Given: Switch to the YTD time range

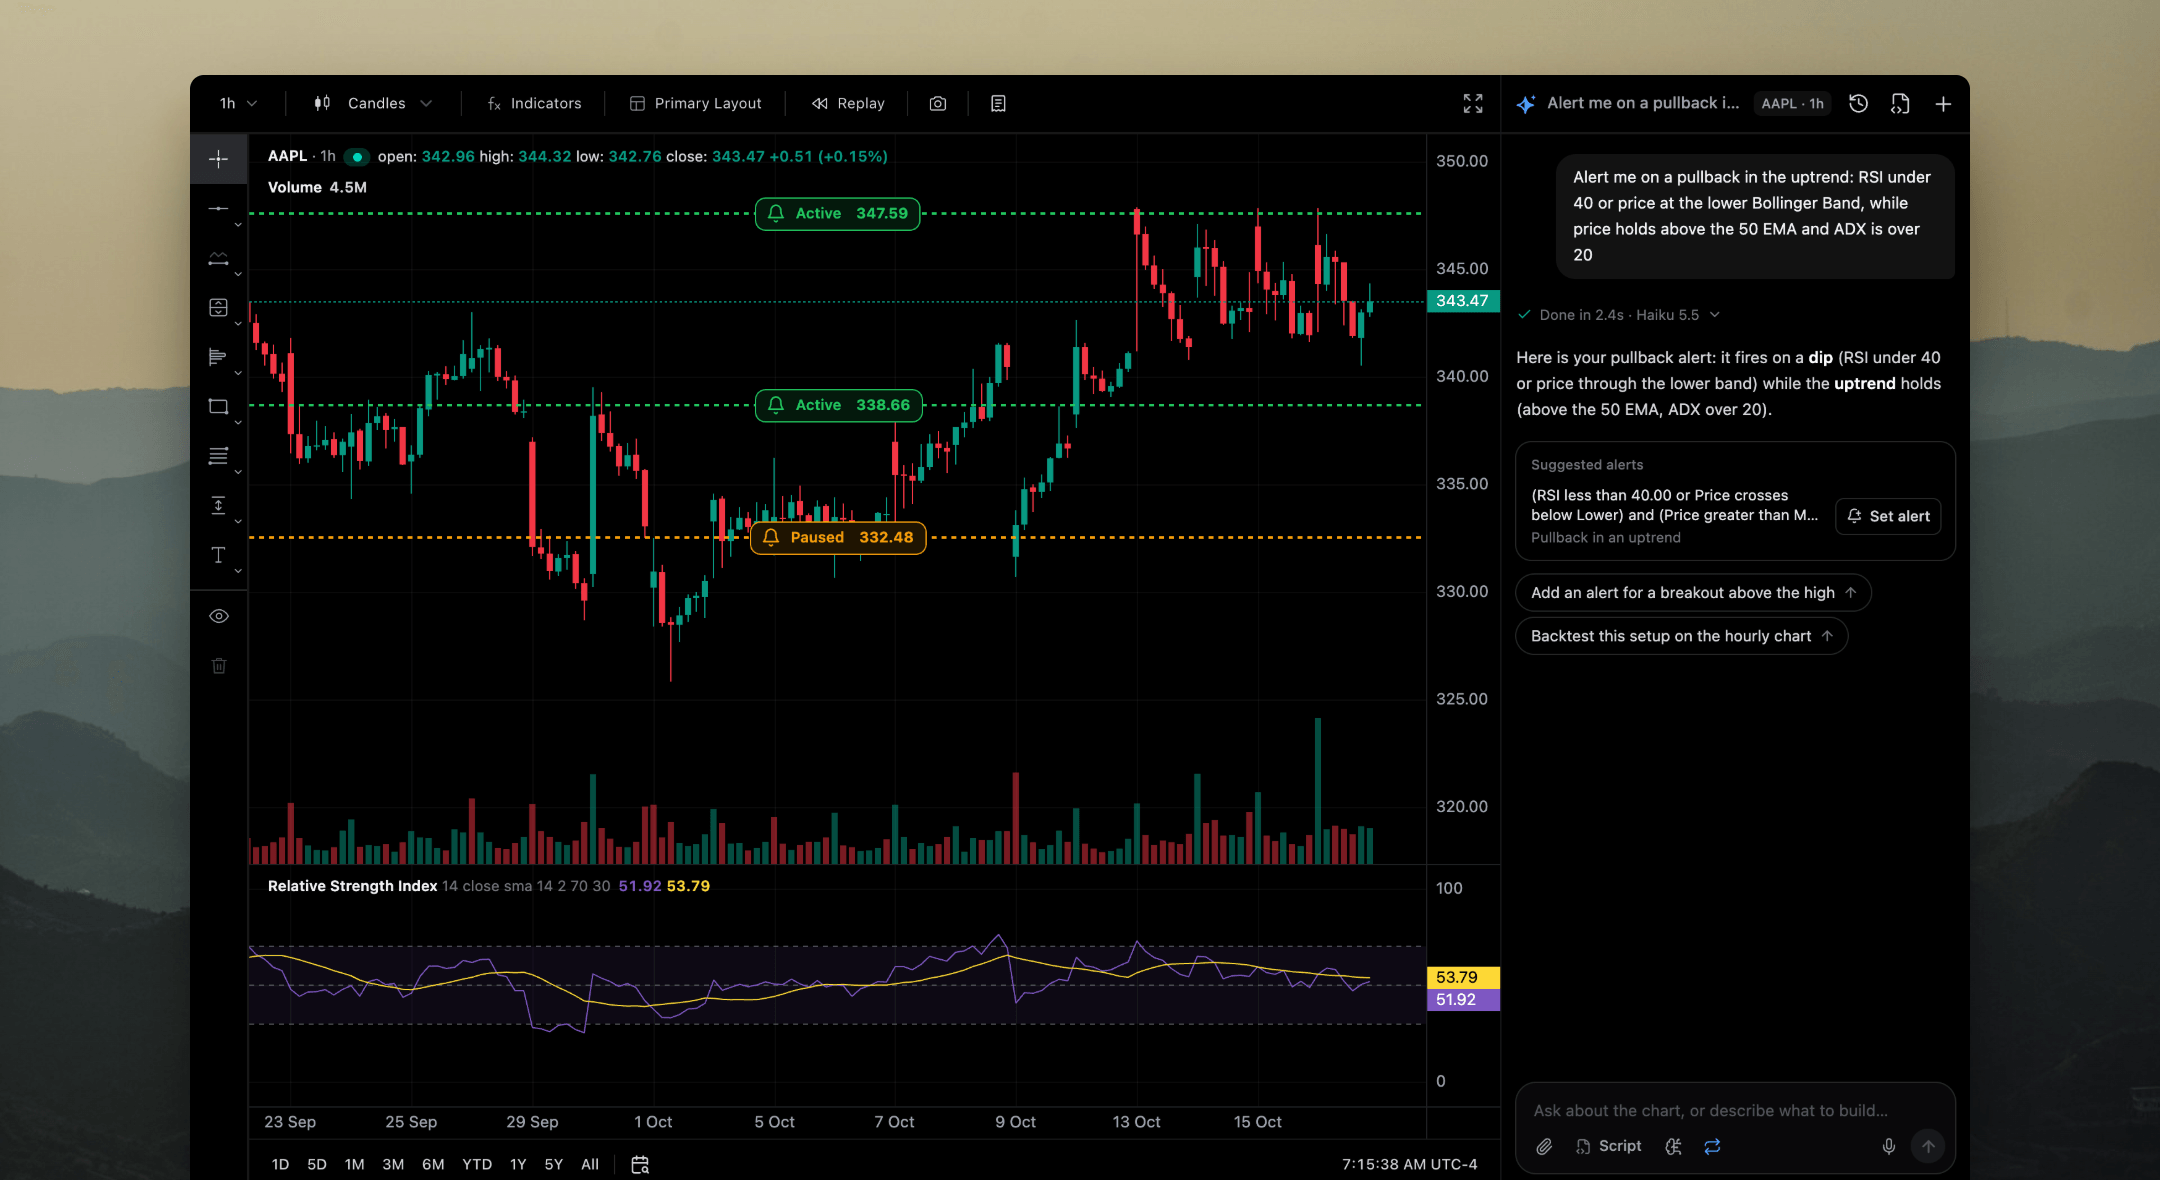Looking at the screenshot, I should click(477, 1164).
